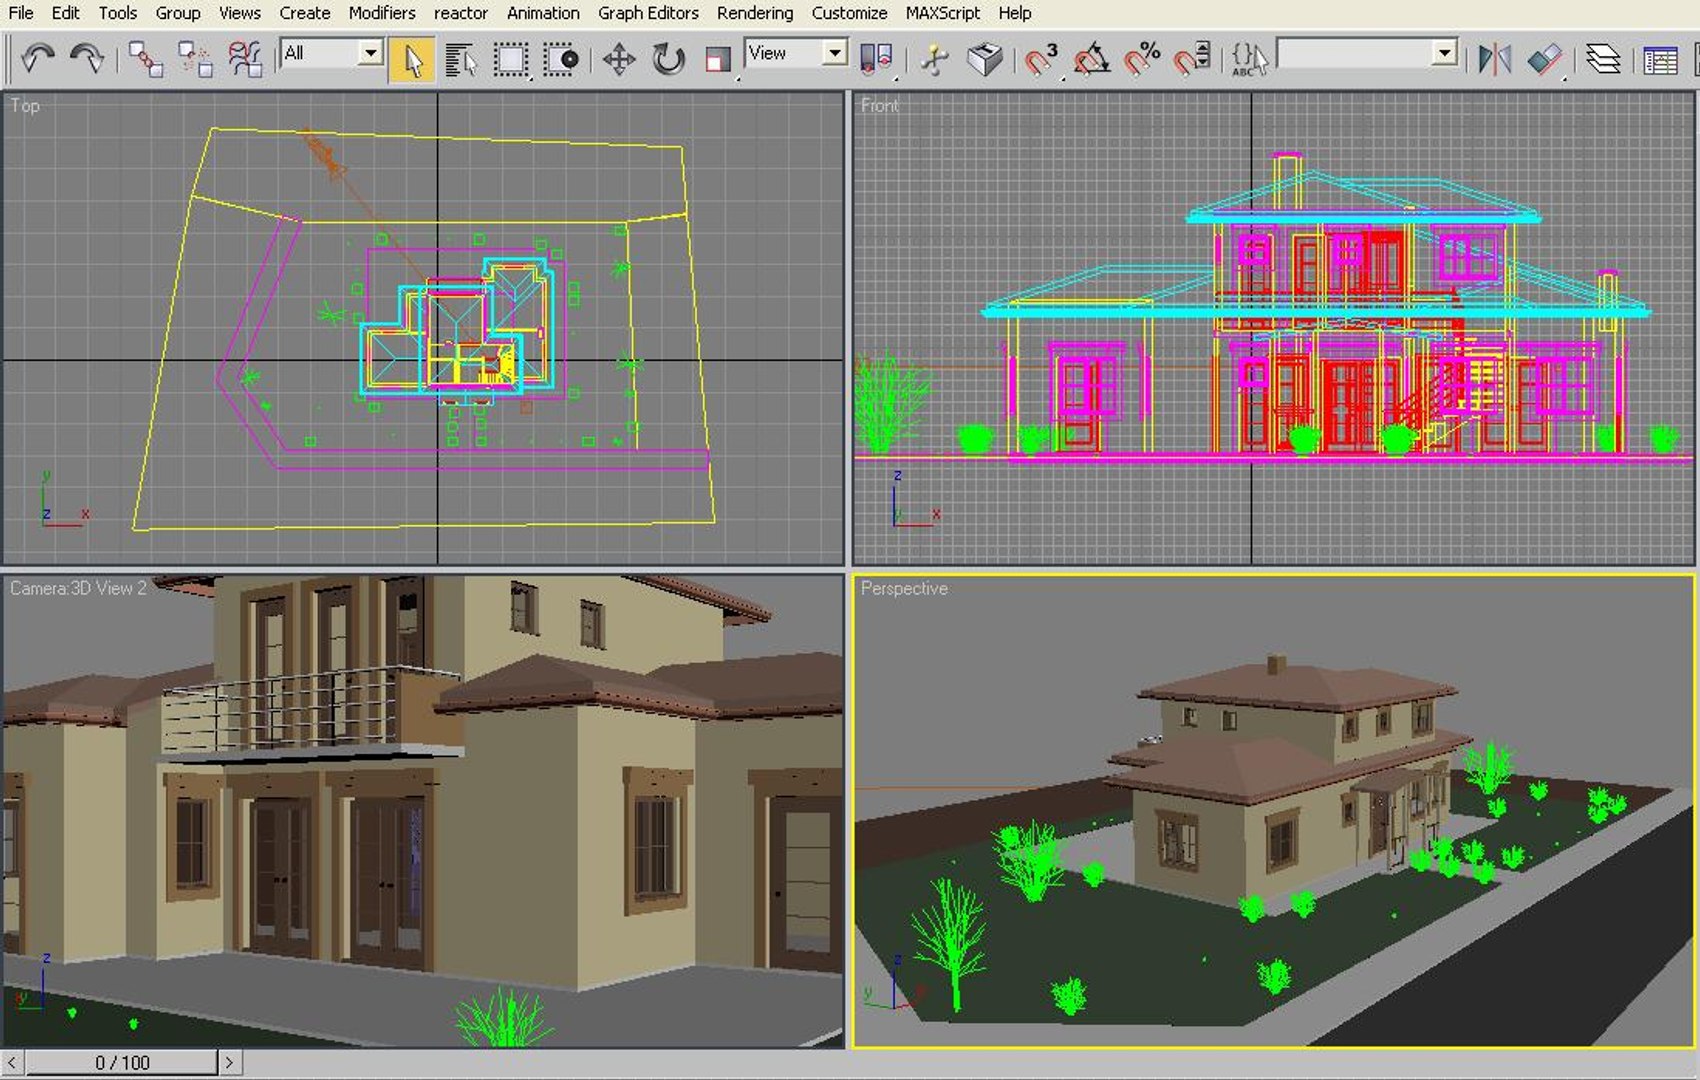Click the Mirror tool icon

[1494, 59]
